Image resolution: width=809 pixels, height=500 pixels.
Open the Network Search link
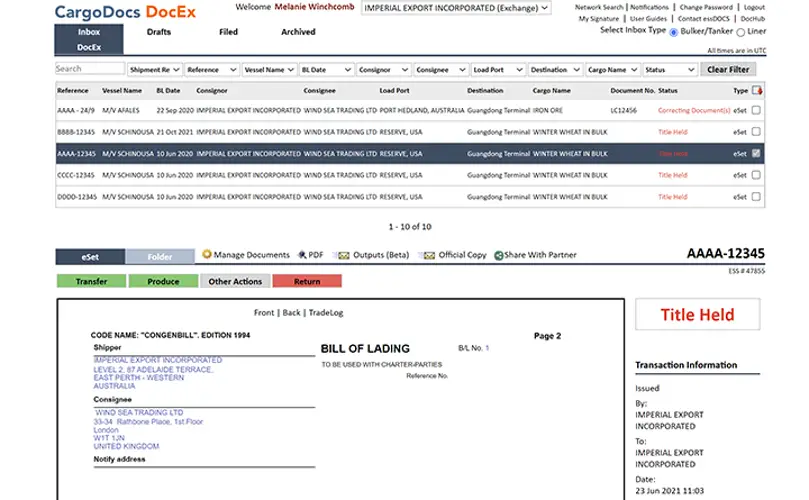599,7
